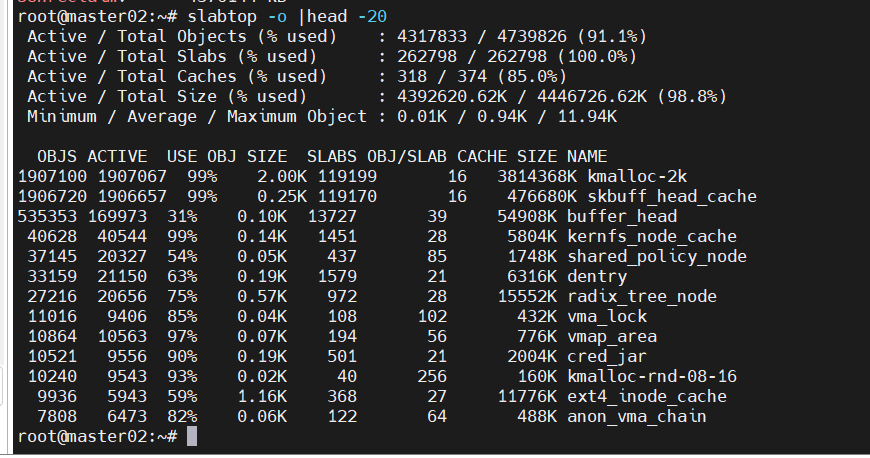The image size is (870, 458).
Task: Select the 15552K cache size value
Action: [527, 296]
